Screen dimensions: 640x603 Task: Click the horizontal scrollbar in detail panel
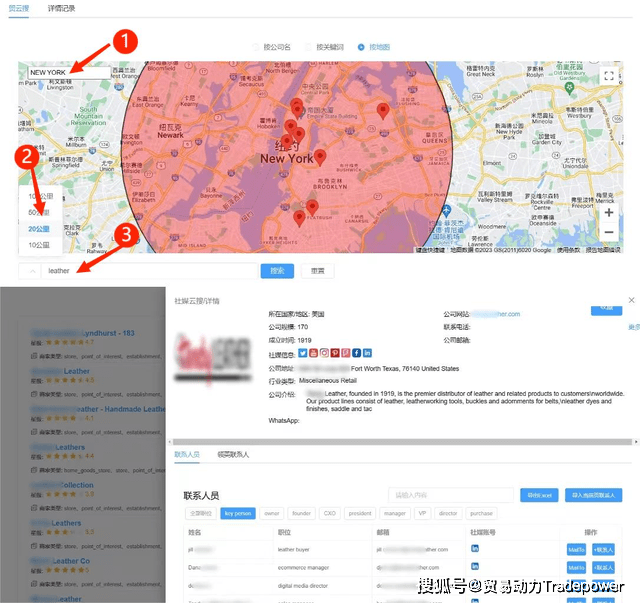click(402, 442)
